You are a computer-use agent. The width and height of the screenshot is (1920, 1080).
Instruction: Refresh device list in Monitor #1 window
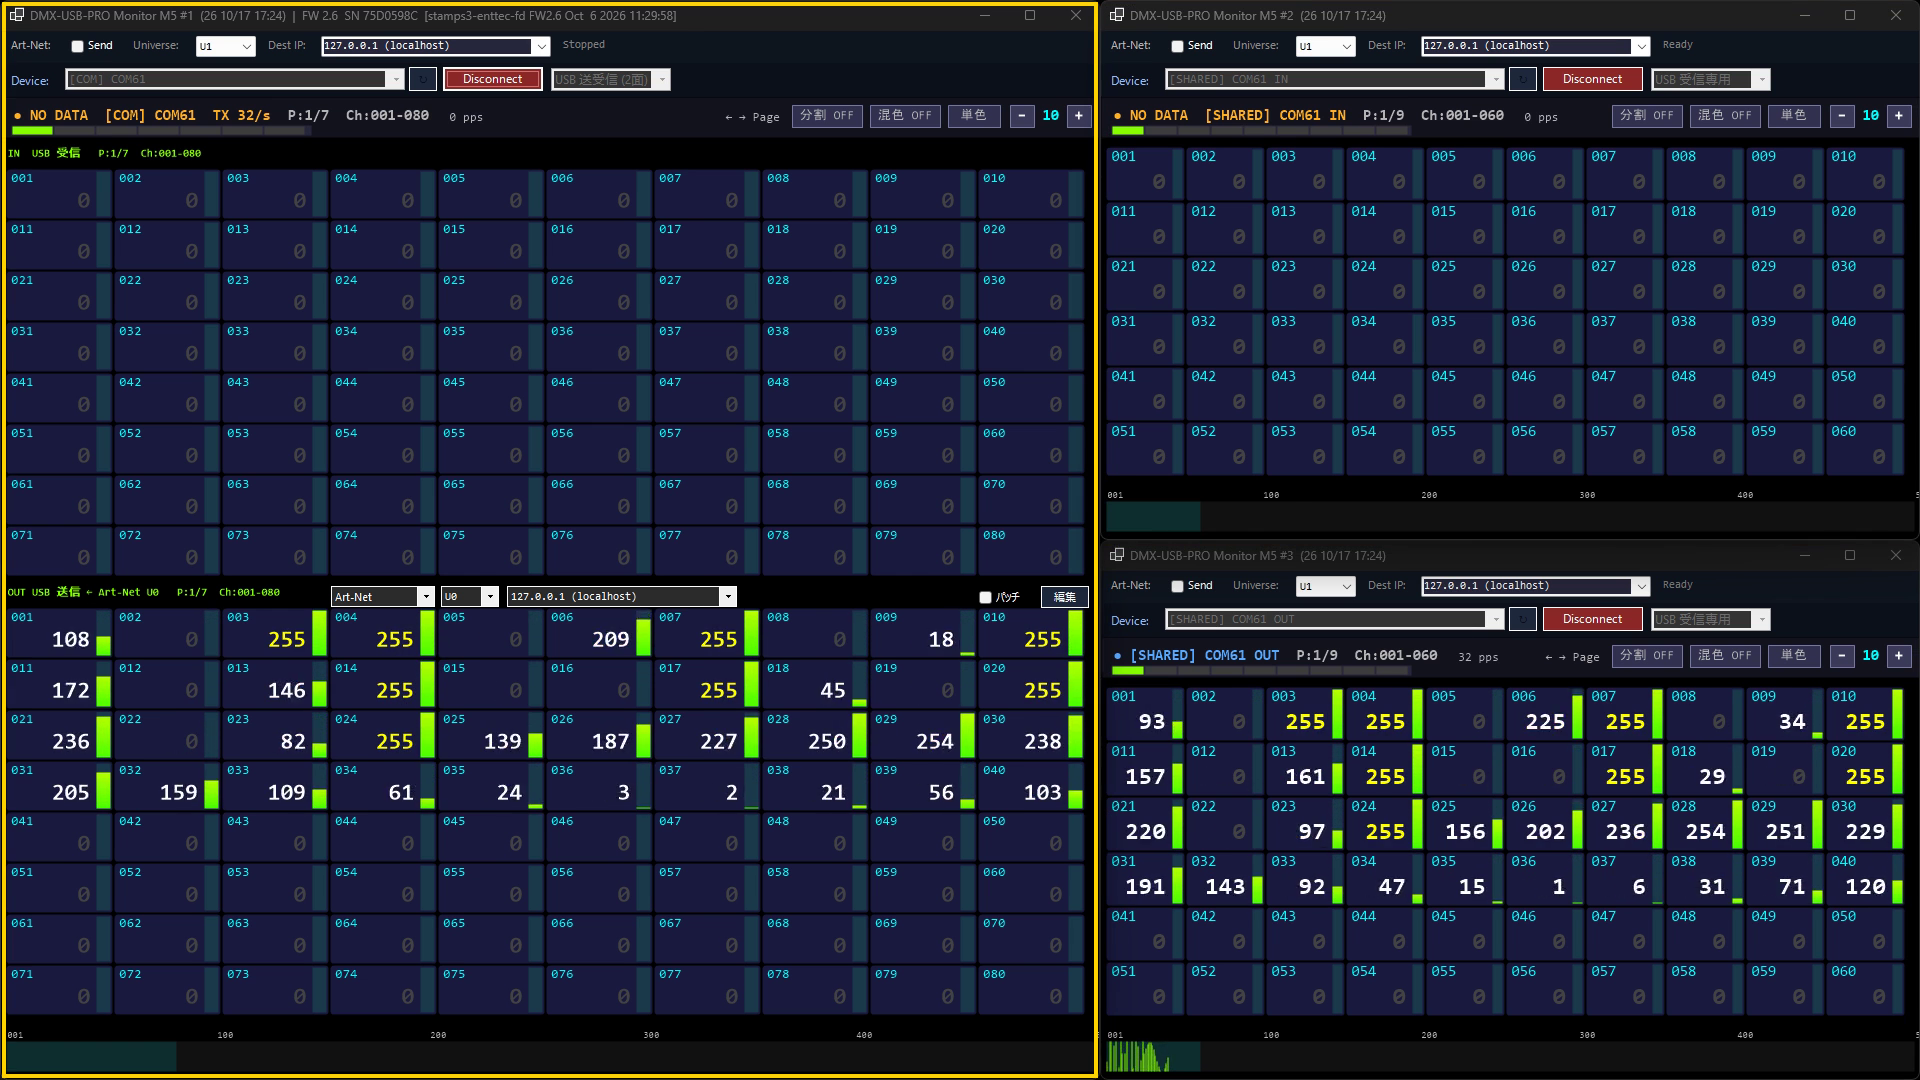pos(423,79)
